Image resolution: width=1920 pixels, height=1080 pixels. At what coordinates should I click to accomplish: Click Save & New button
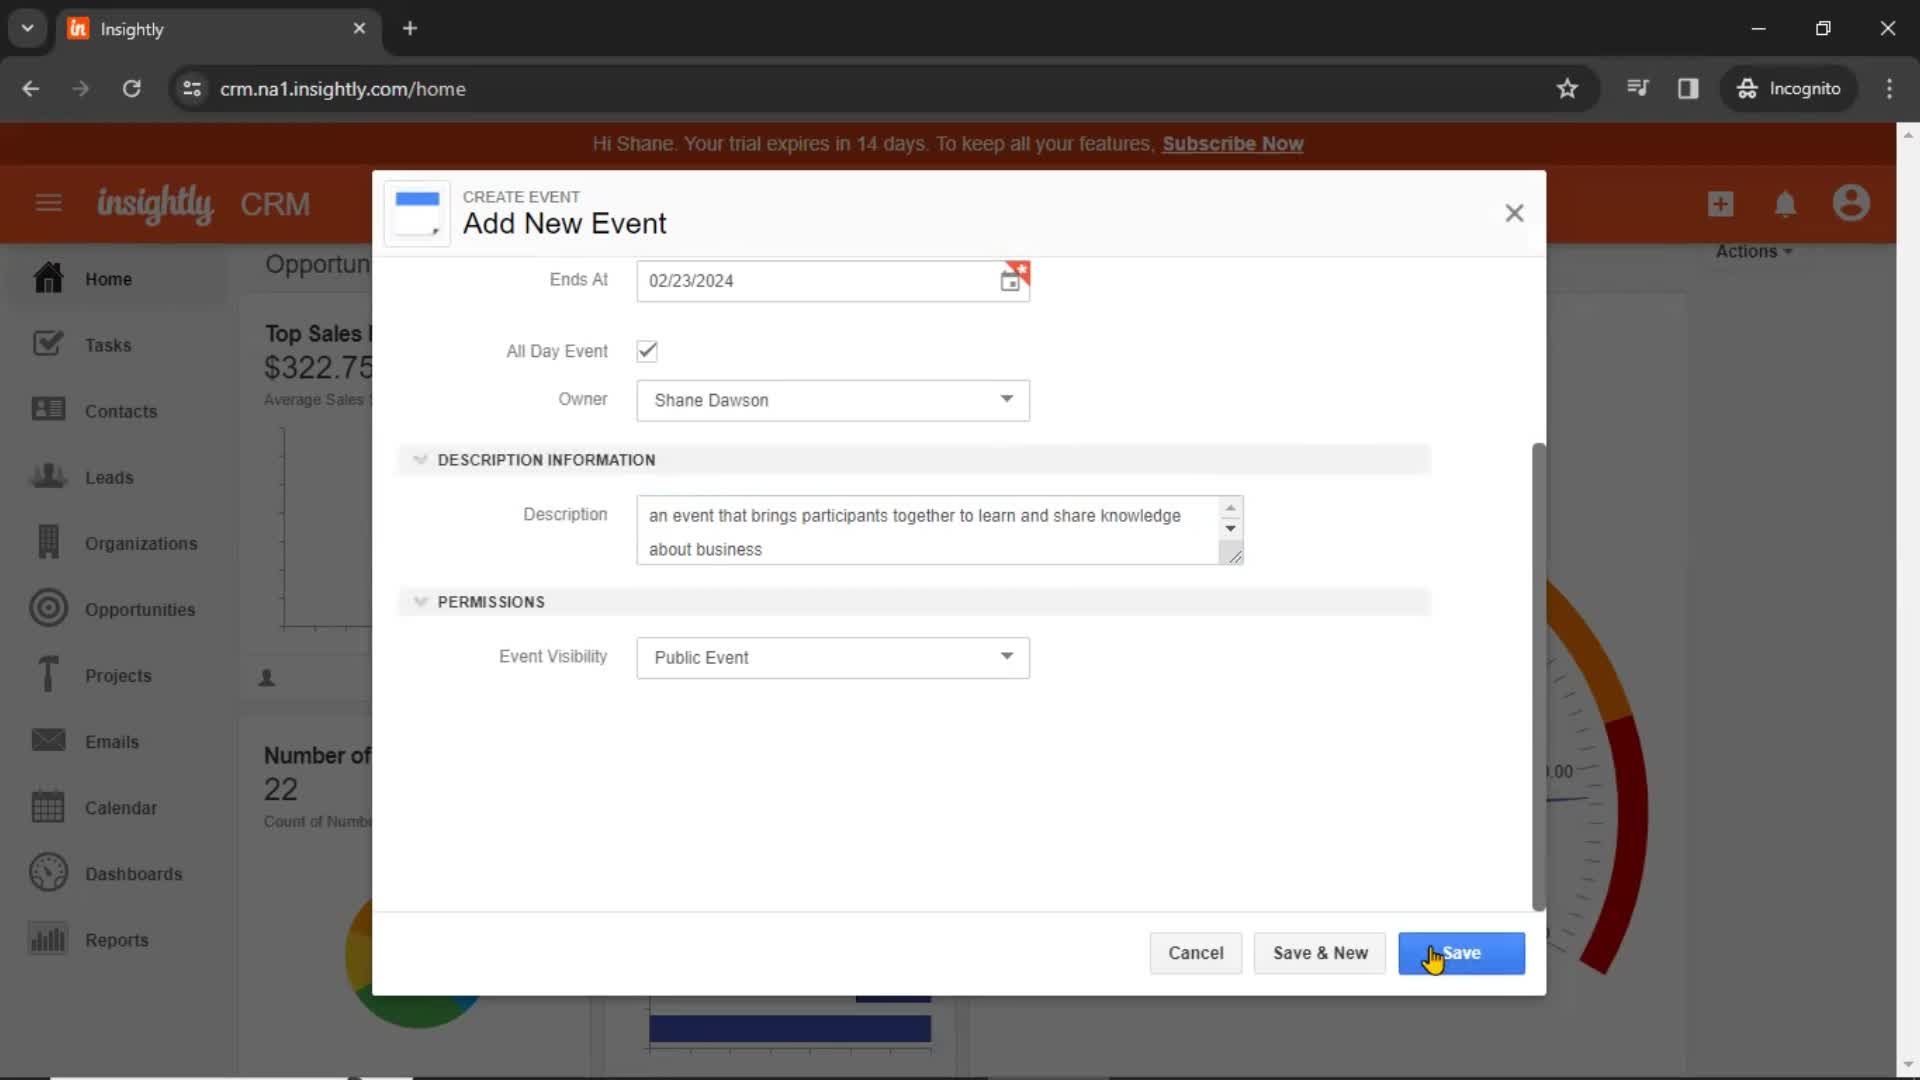[x=1320, y=952]
